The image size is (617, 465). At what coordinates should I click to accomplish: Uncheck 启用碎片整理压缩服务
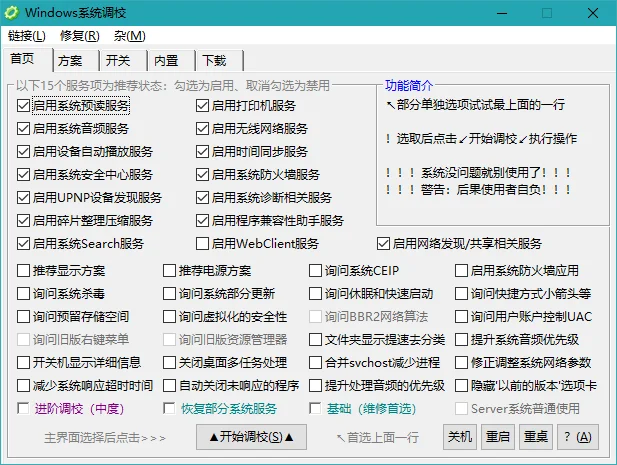[x=24, y=221]
